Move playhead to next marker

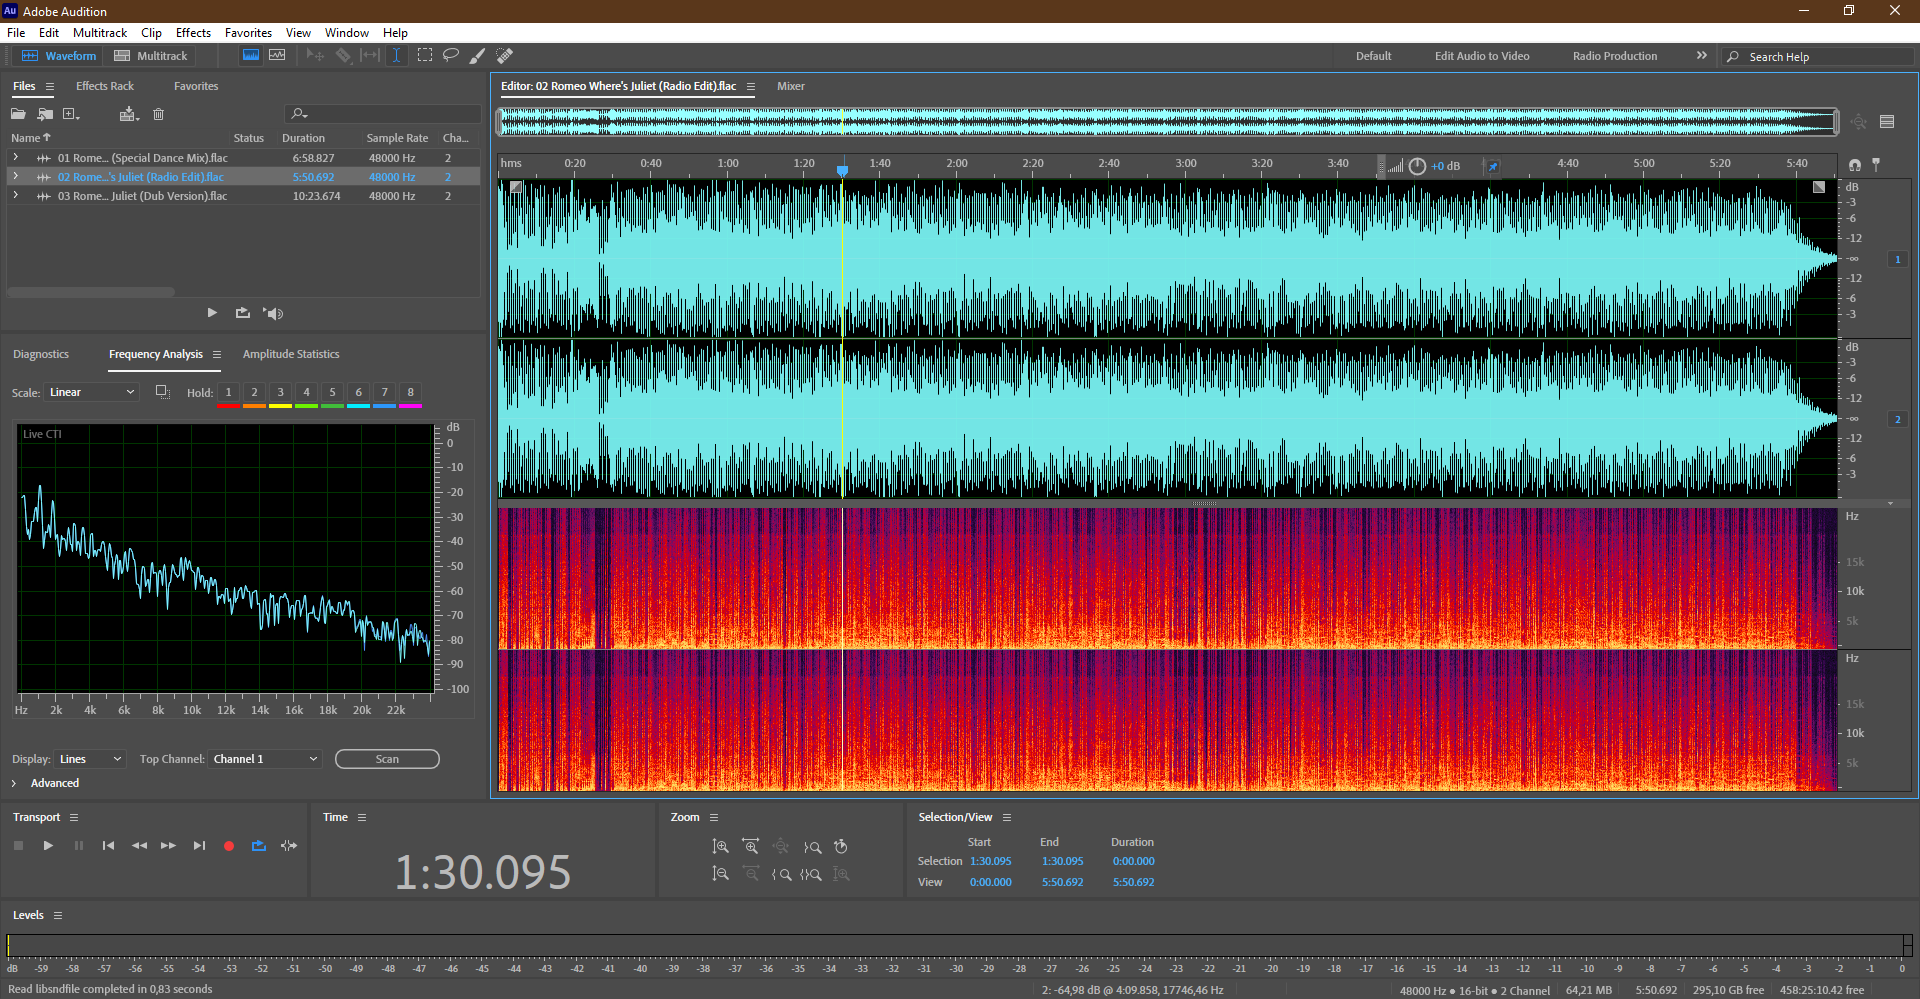pos(199,846)
